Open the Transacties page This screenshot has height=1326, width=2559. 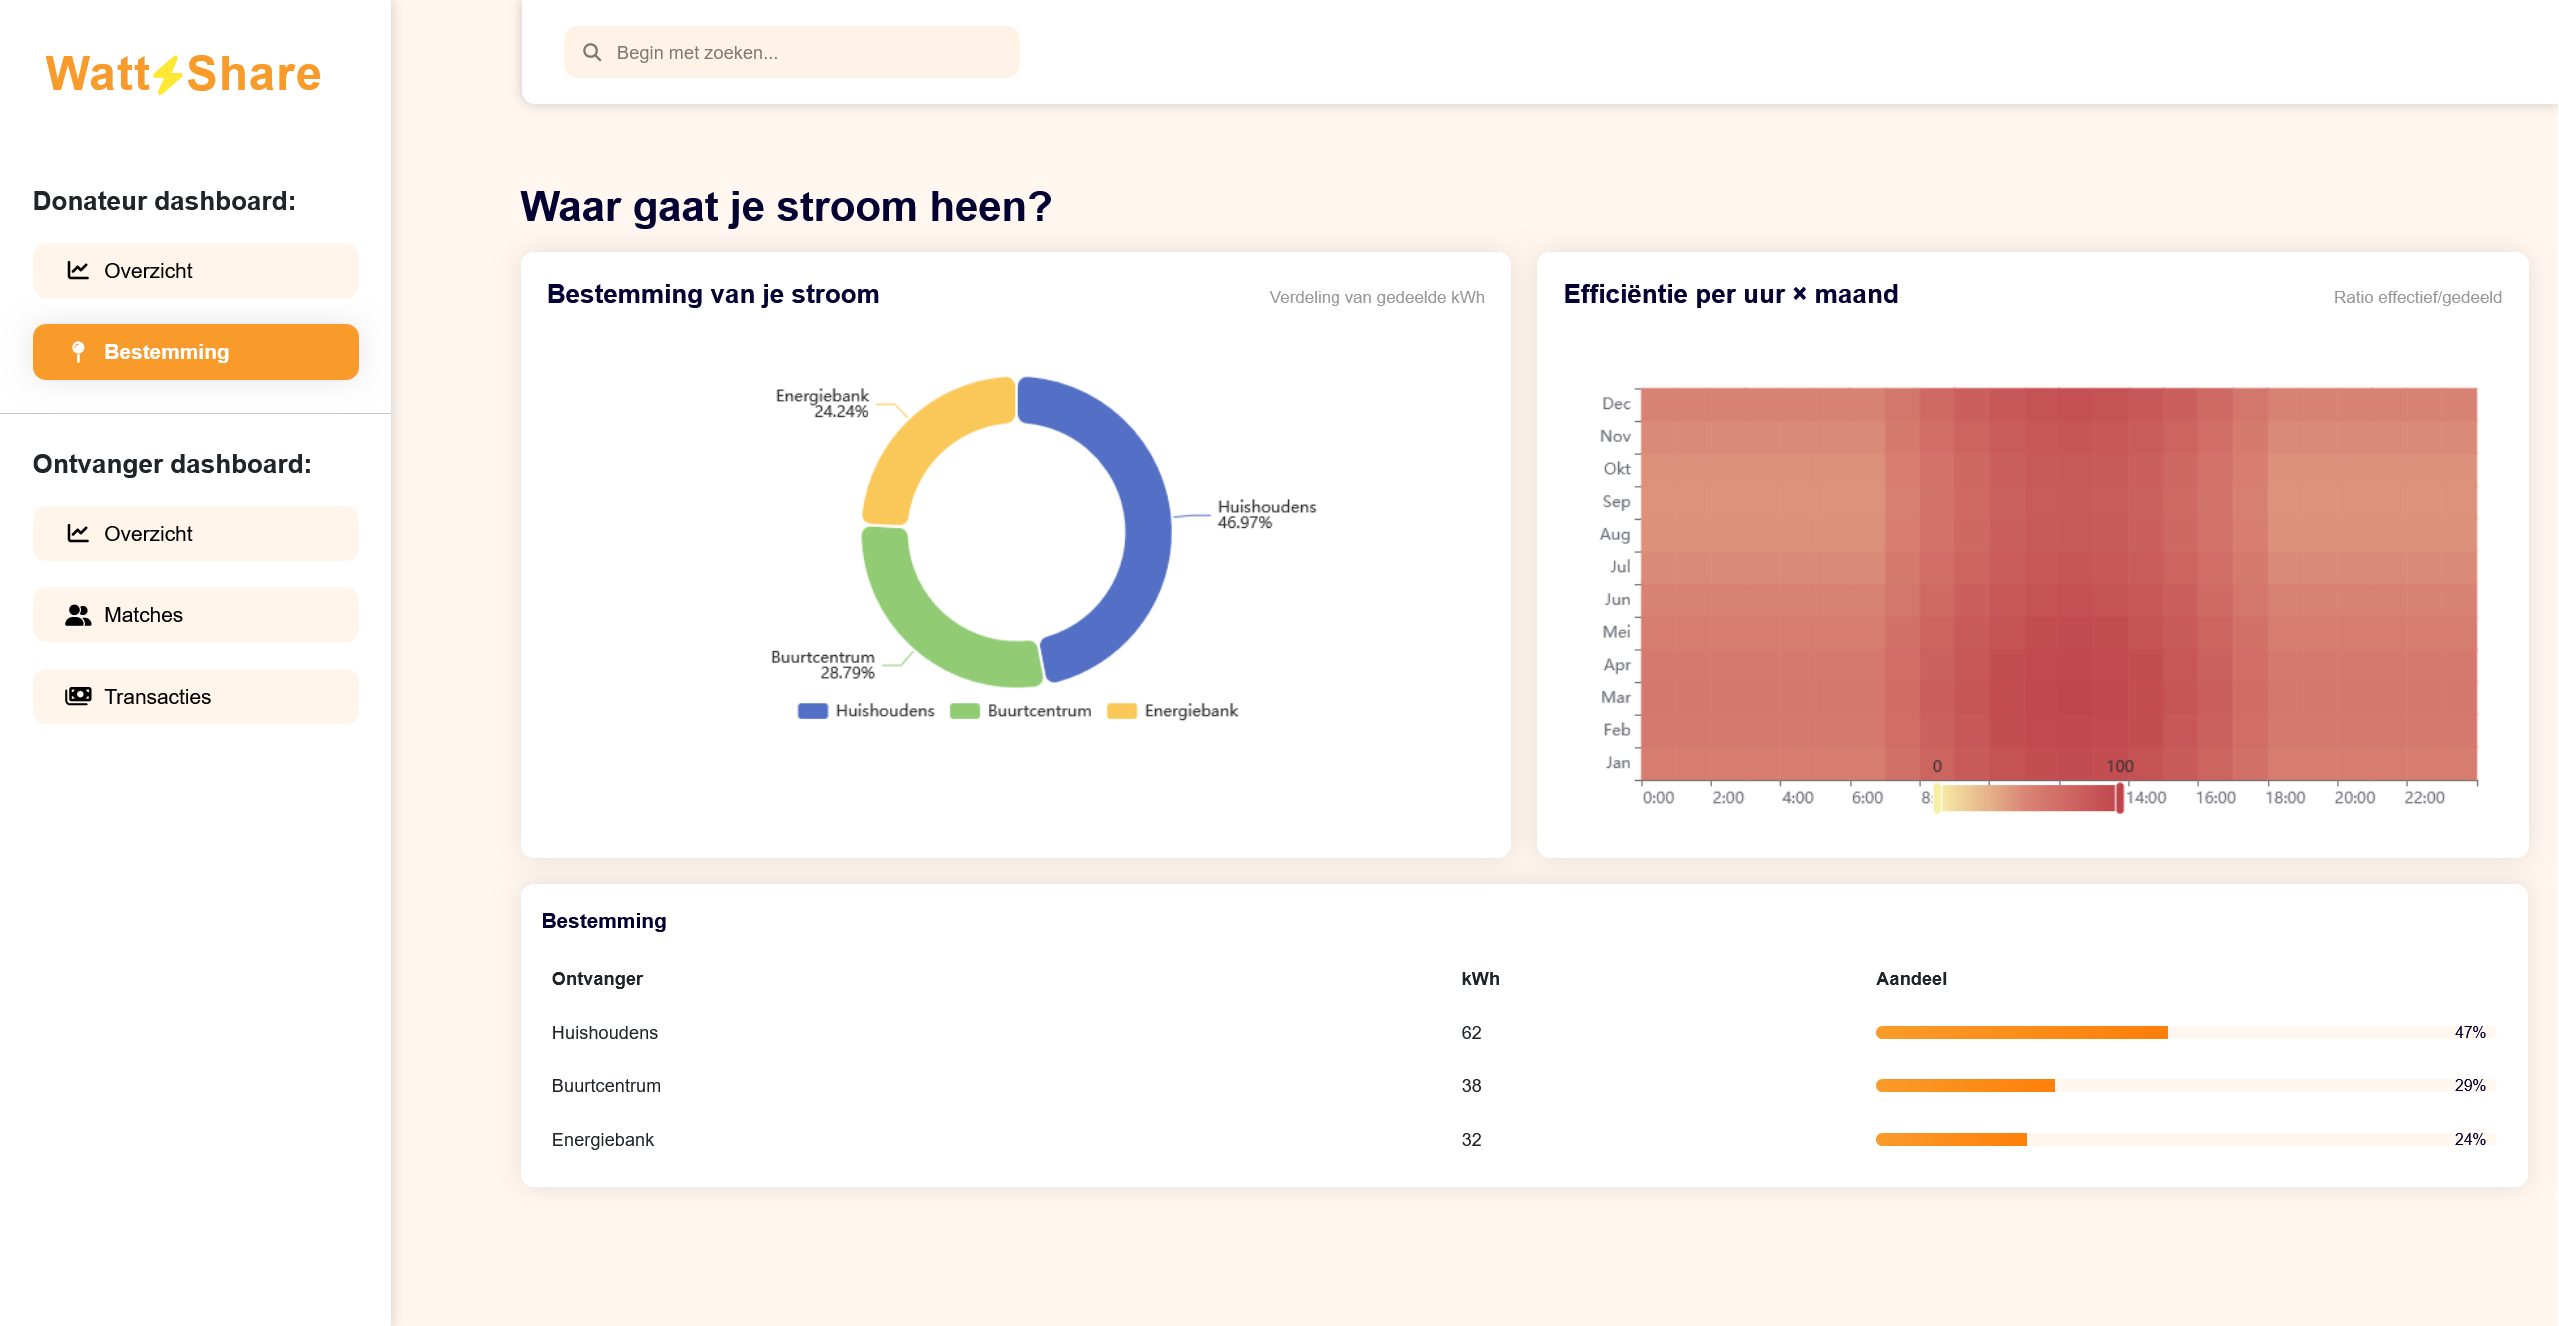click(x=196, y=696)
